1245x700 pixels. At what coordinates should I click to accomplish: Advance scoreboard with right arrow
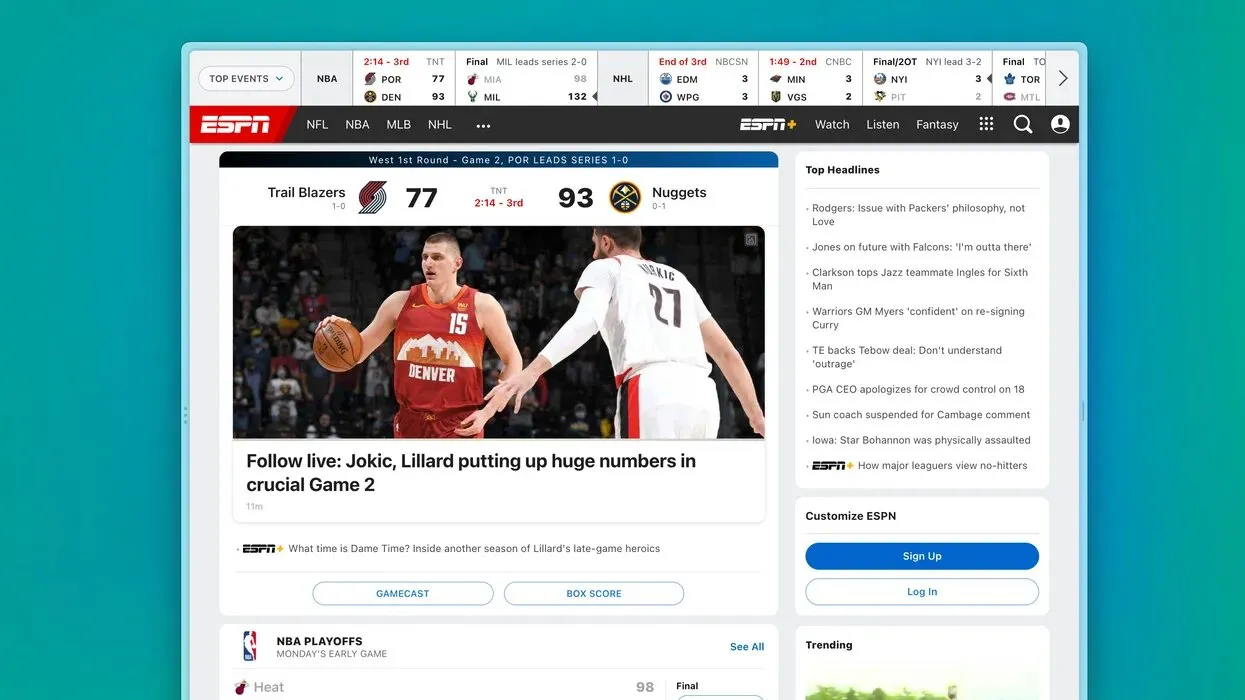pos(1062,78)
